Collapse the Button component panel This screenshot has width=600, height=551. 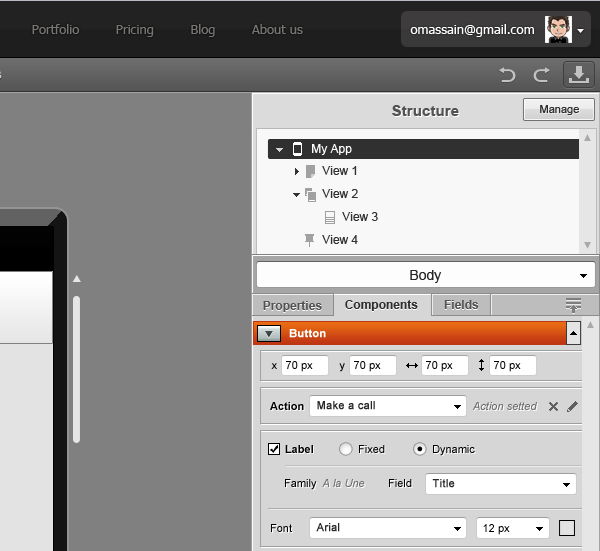coord(269,333)
